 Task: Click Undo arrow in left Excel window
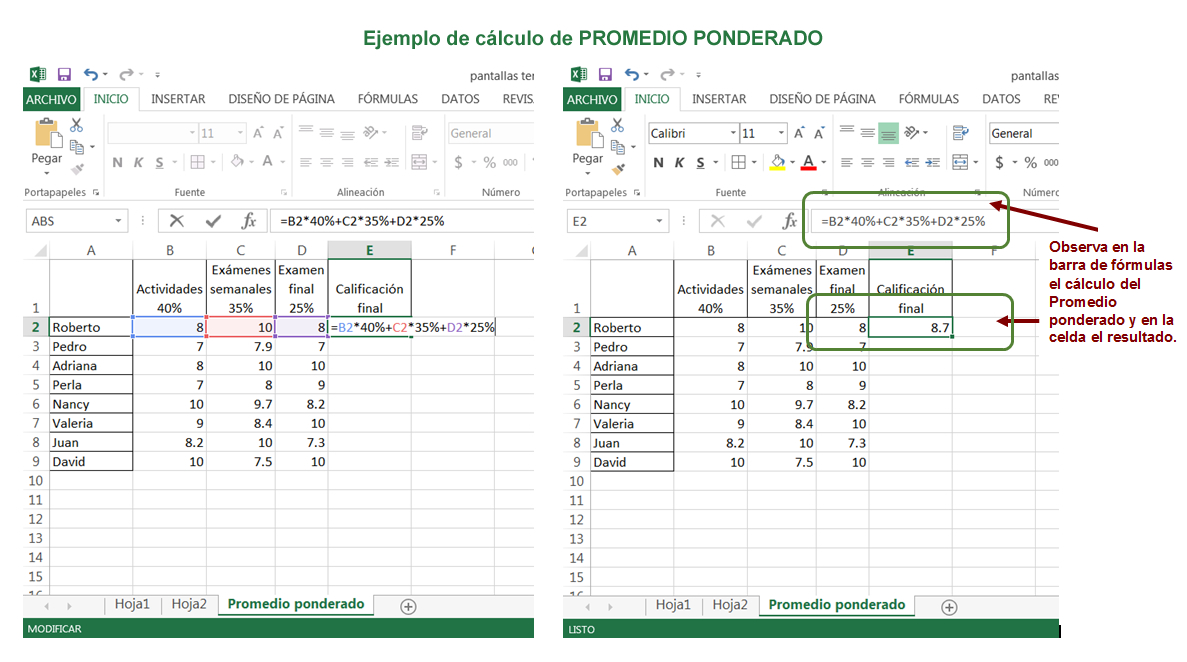click(91, 74)
